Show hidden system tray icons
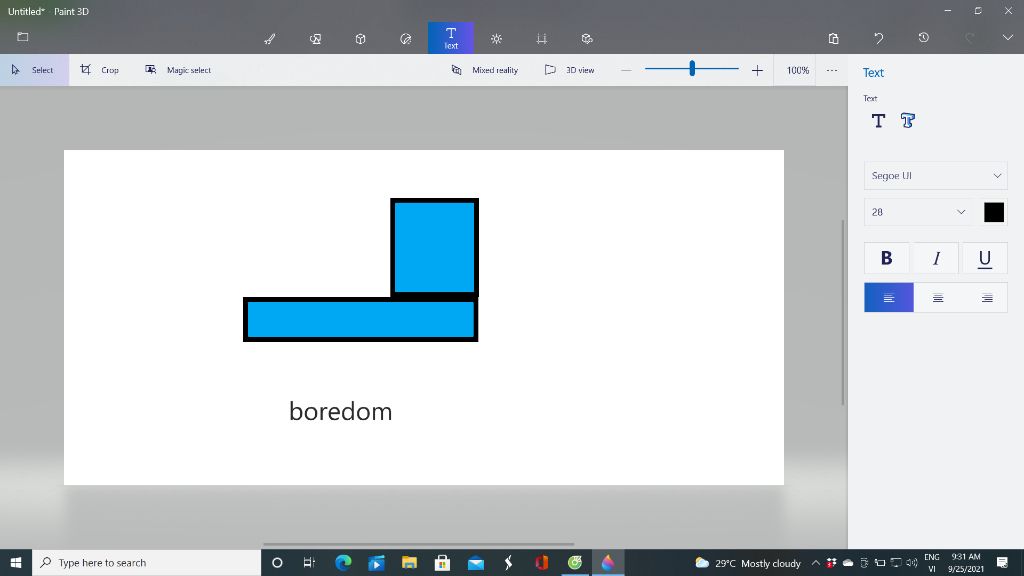 [x=816, y=563]
